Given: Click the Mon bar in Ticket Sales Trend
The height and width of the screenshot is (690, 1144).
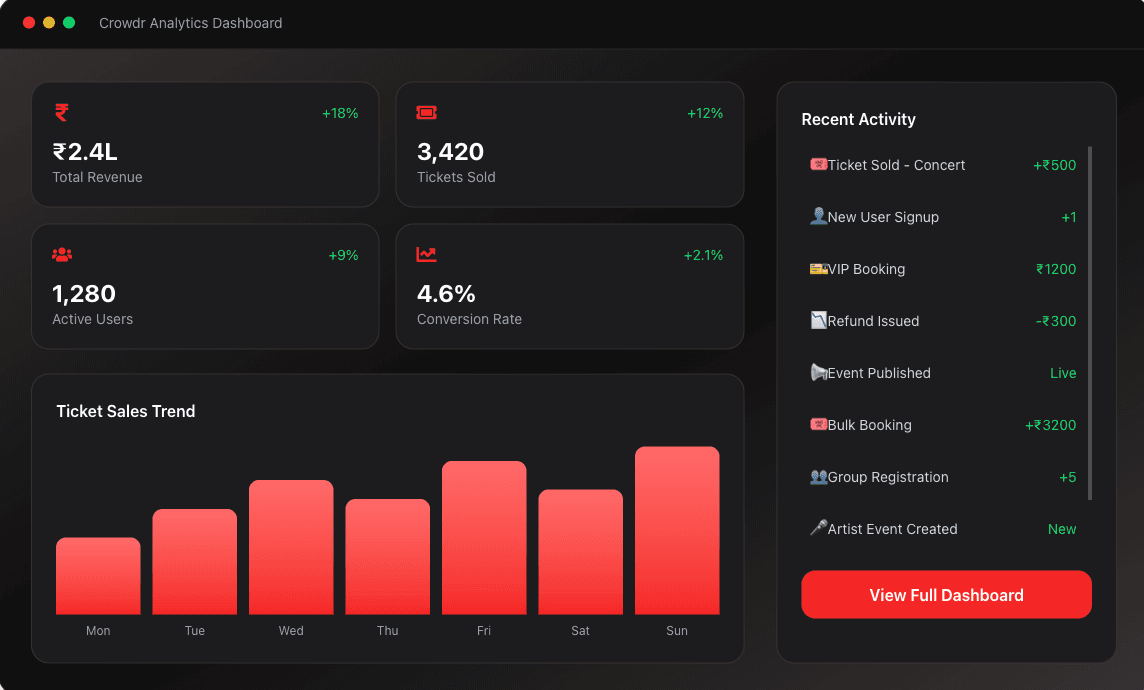Looking at the screenshot, I should pos(98,575).
